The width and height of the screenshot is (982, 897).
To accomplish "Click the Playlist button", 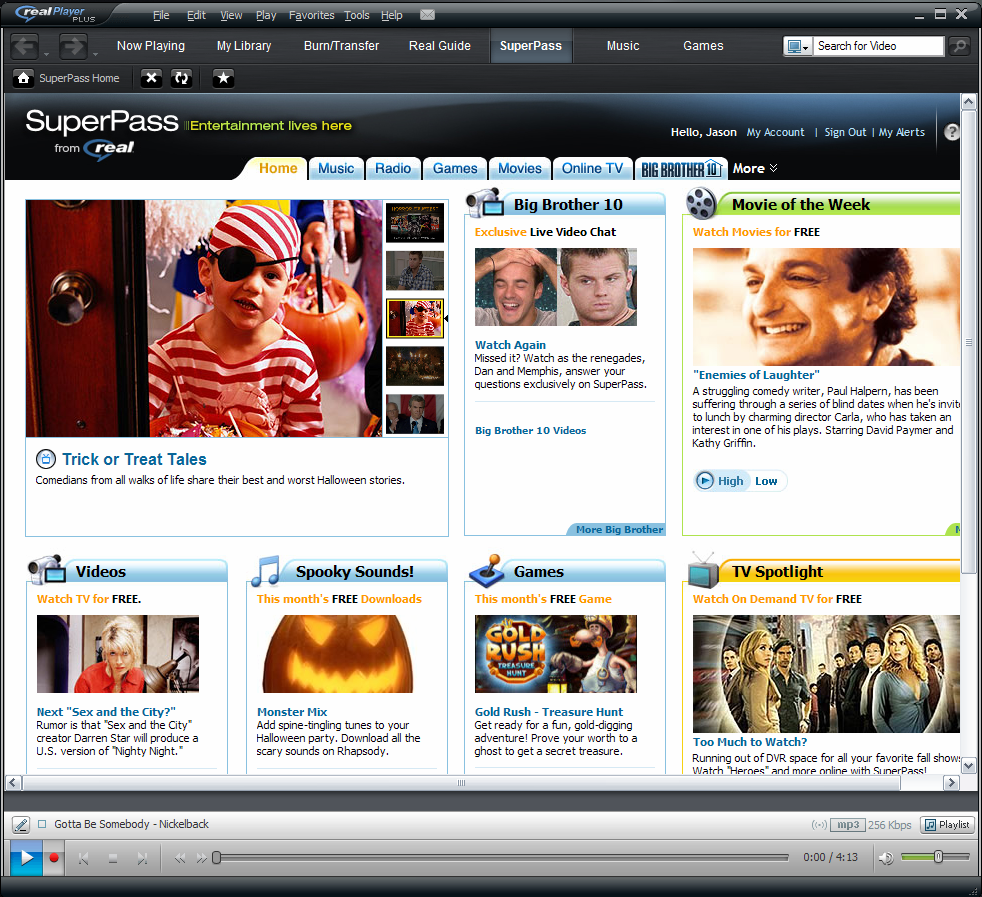I will pos(948,825).
